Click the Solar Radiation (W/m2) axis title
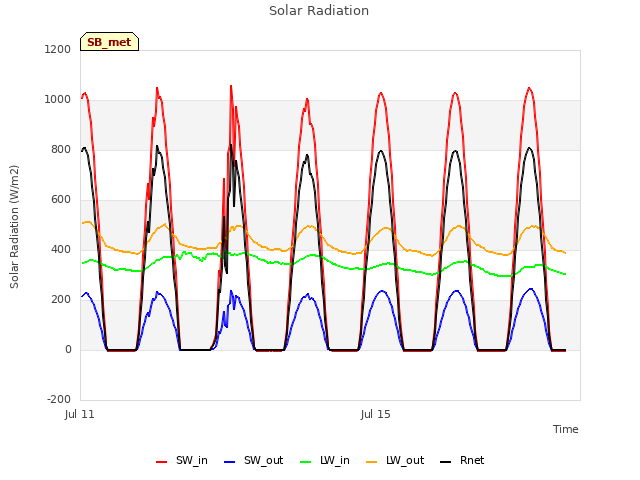The height and width of the screenshot is (480, 640). tap(14, 227)
